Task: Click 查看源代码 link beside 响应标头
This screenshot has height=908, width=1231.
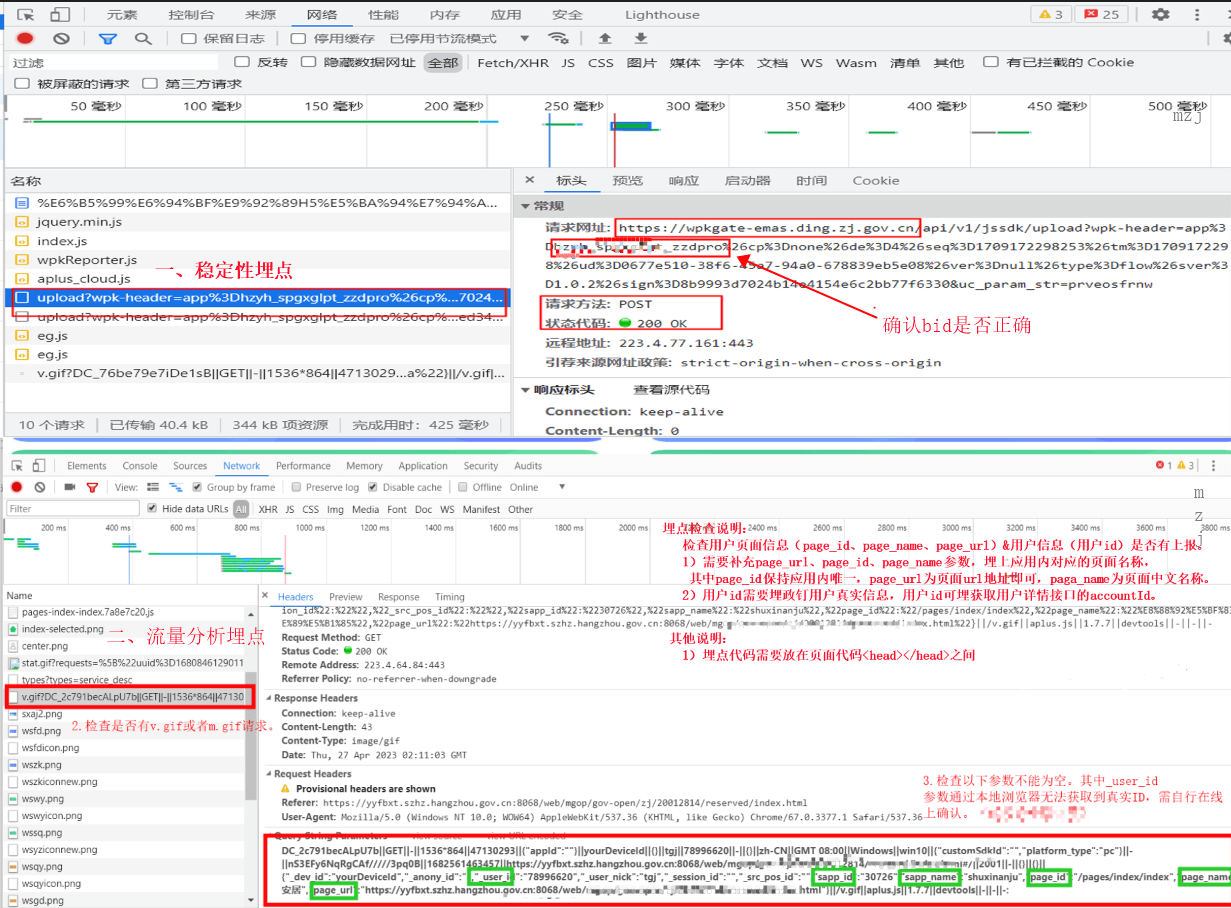Action: [671, 390]
